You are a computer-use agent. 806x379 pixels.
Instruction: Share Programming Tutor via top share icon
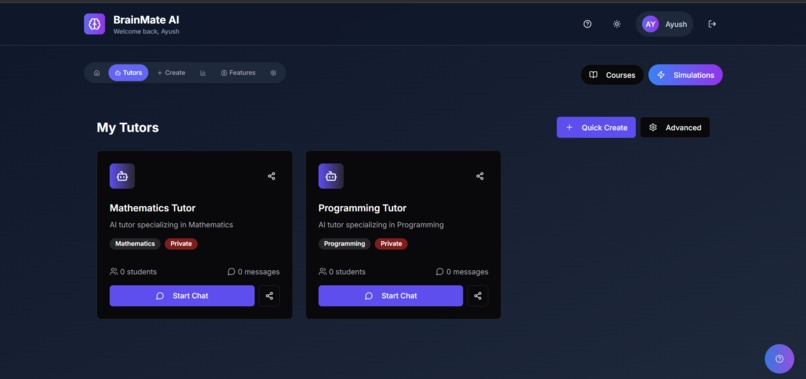[480, 176]
